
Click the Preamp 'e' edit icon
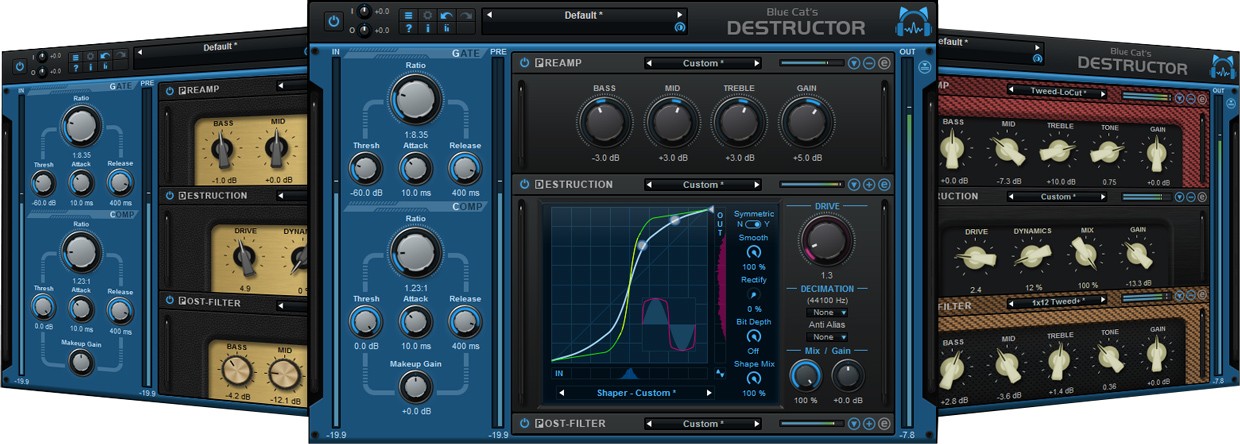click(884, 63)
